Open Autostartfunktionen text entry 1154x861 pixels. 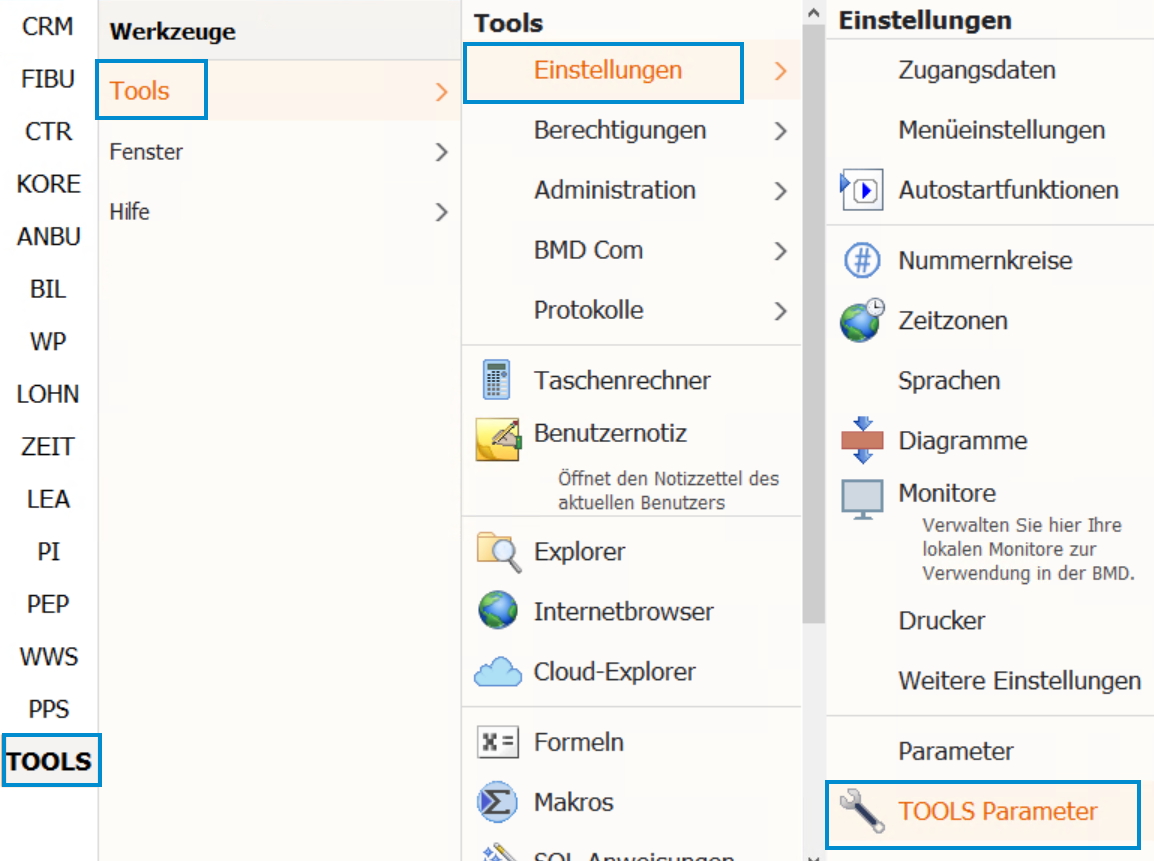pos(1008,191)
